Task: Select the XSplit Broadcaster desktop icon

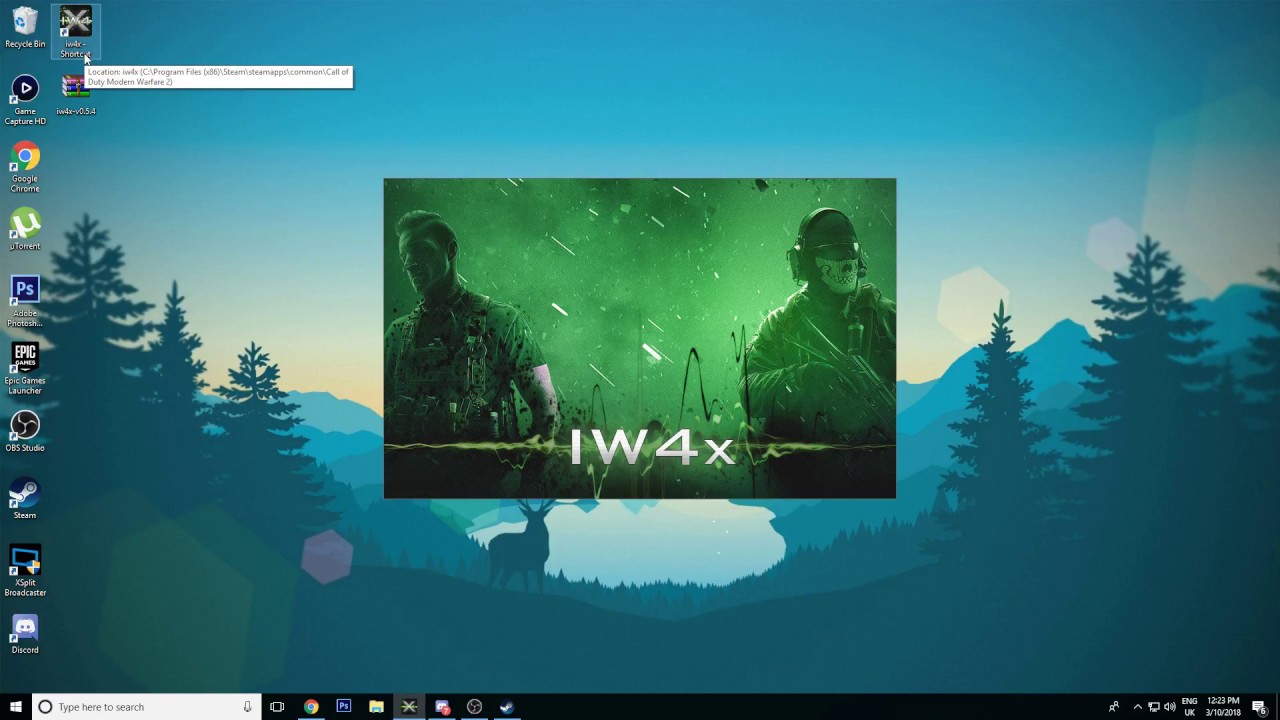Action: coord(25,570)
